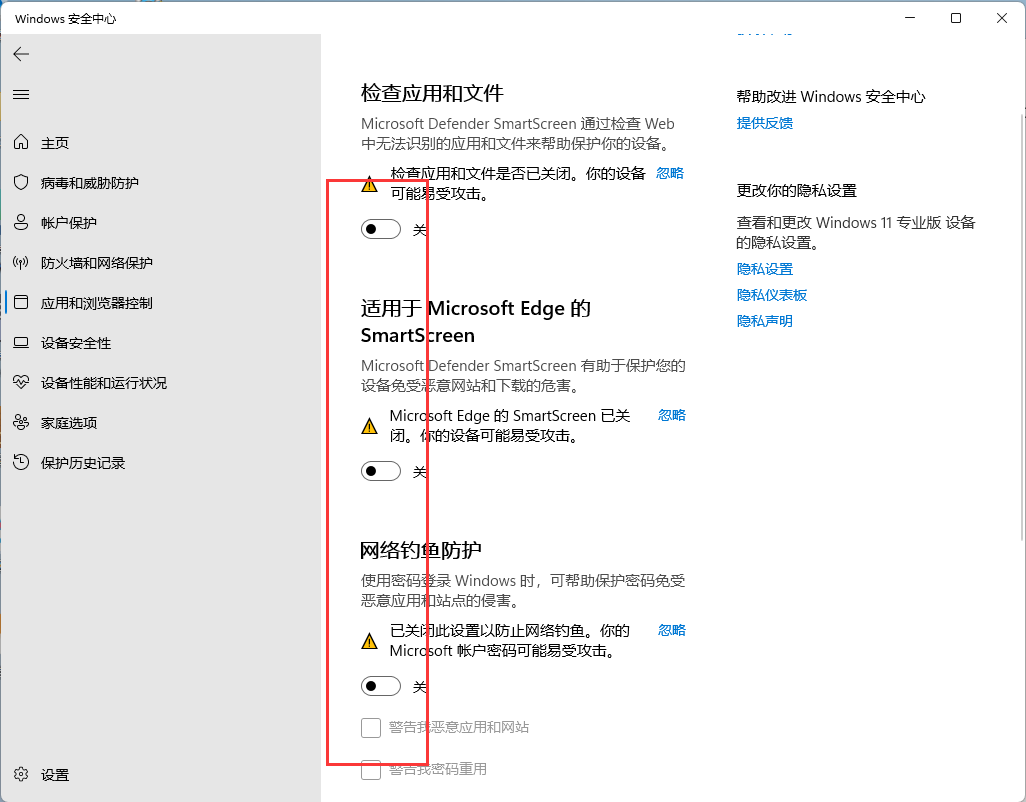This screenshot has height=802, width=1026.
Task: Click the 防火墙和网络保护 signal icon
Action: [21, 263]
